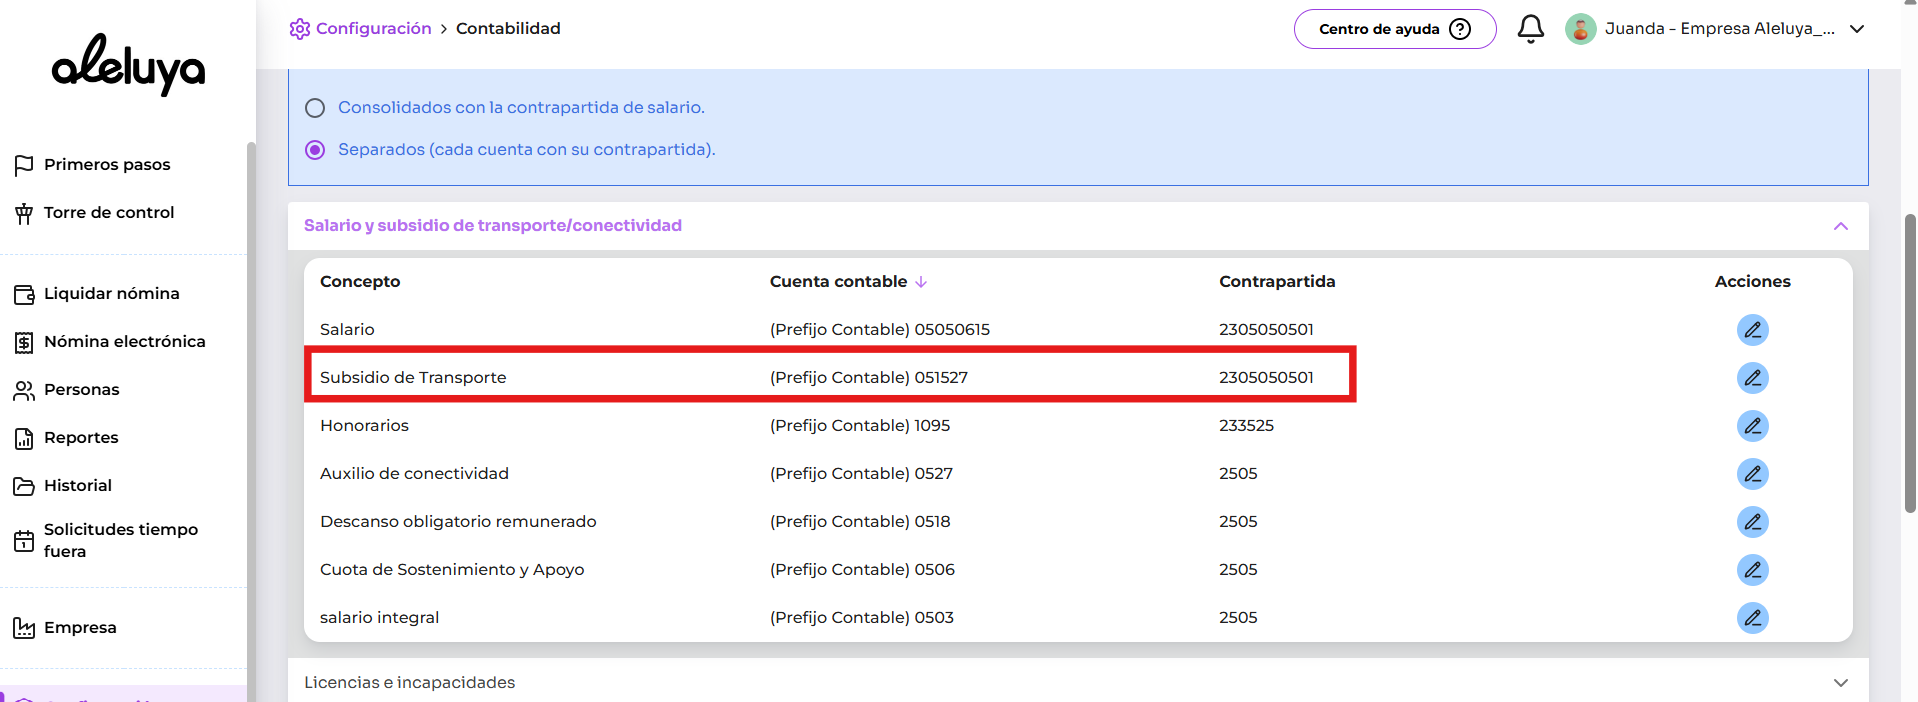Click the Aleluya logo

(x=128, y=65)
